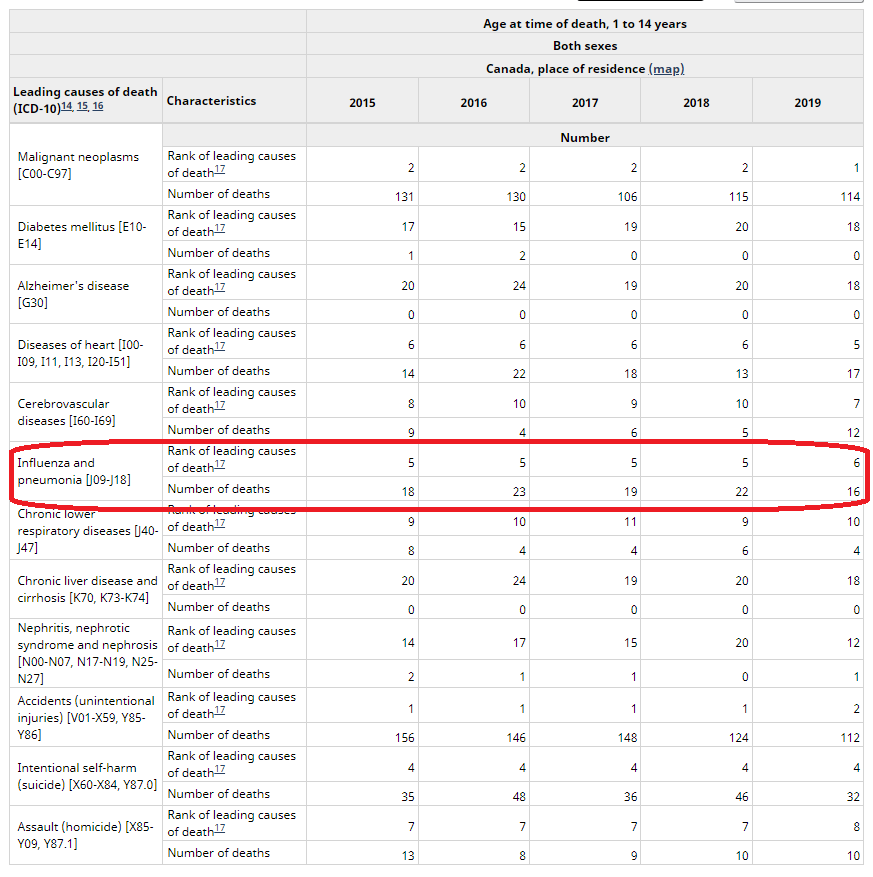
Task: Click 12 cerebrovascular deaths in 2019
Action: 853,433
